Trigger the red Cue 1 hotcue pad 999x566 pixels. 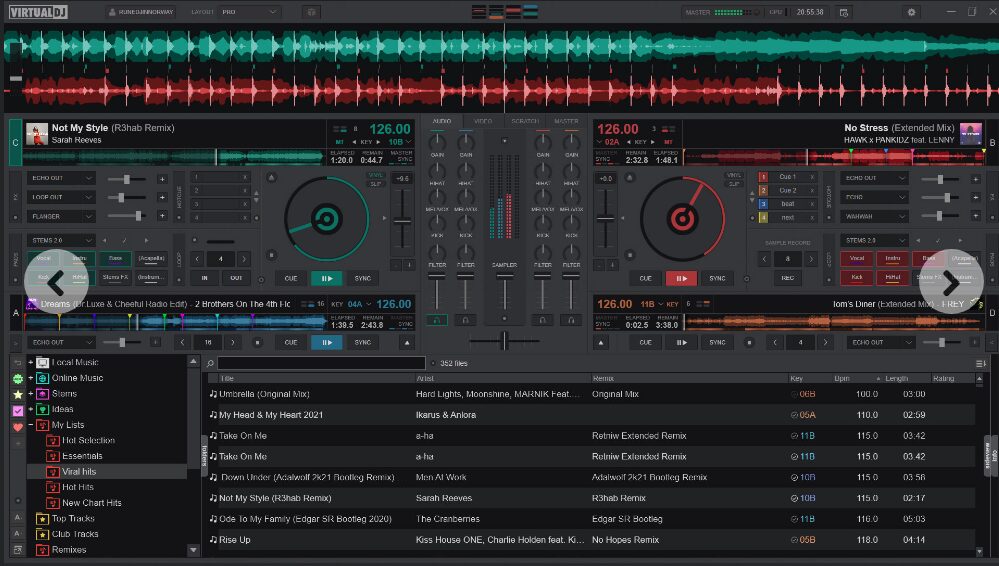pos(787,177)
